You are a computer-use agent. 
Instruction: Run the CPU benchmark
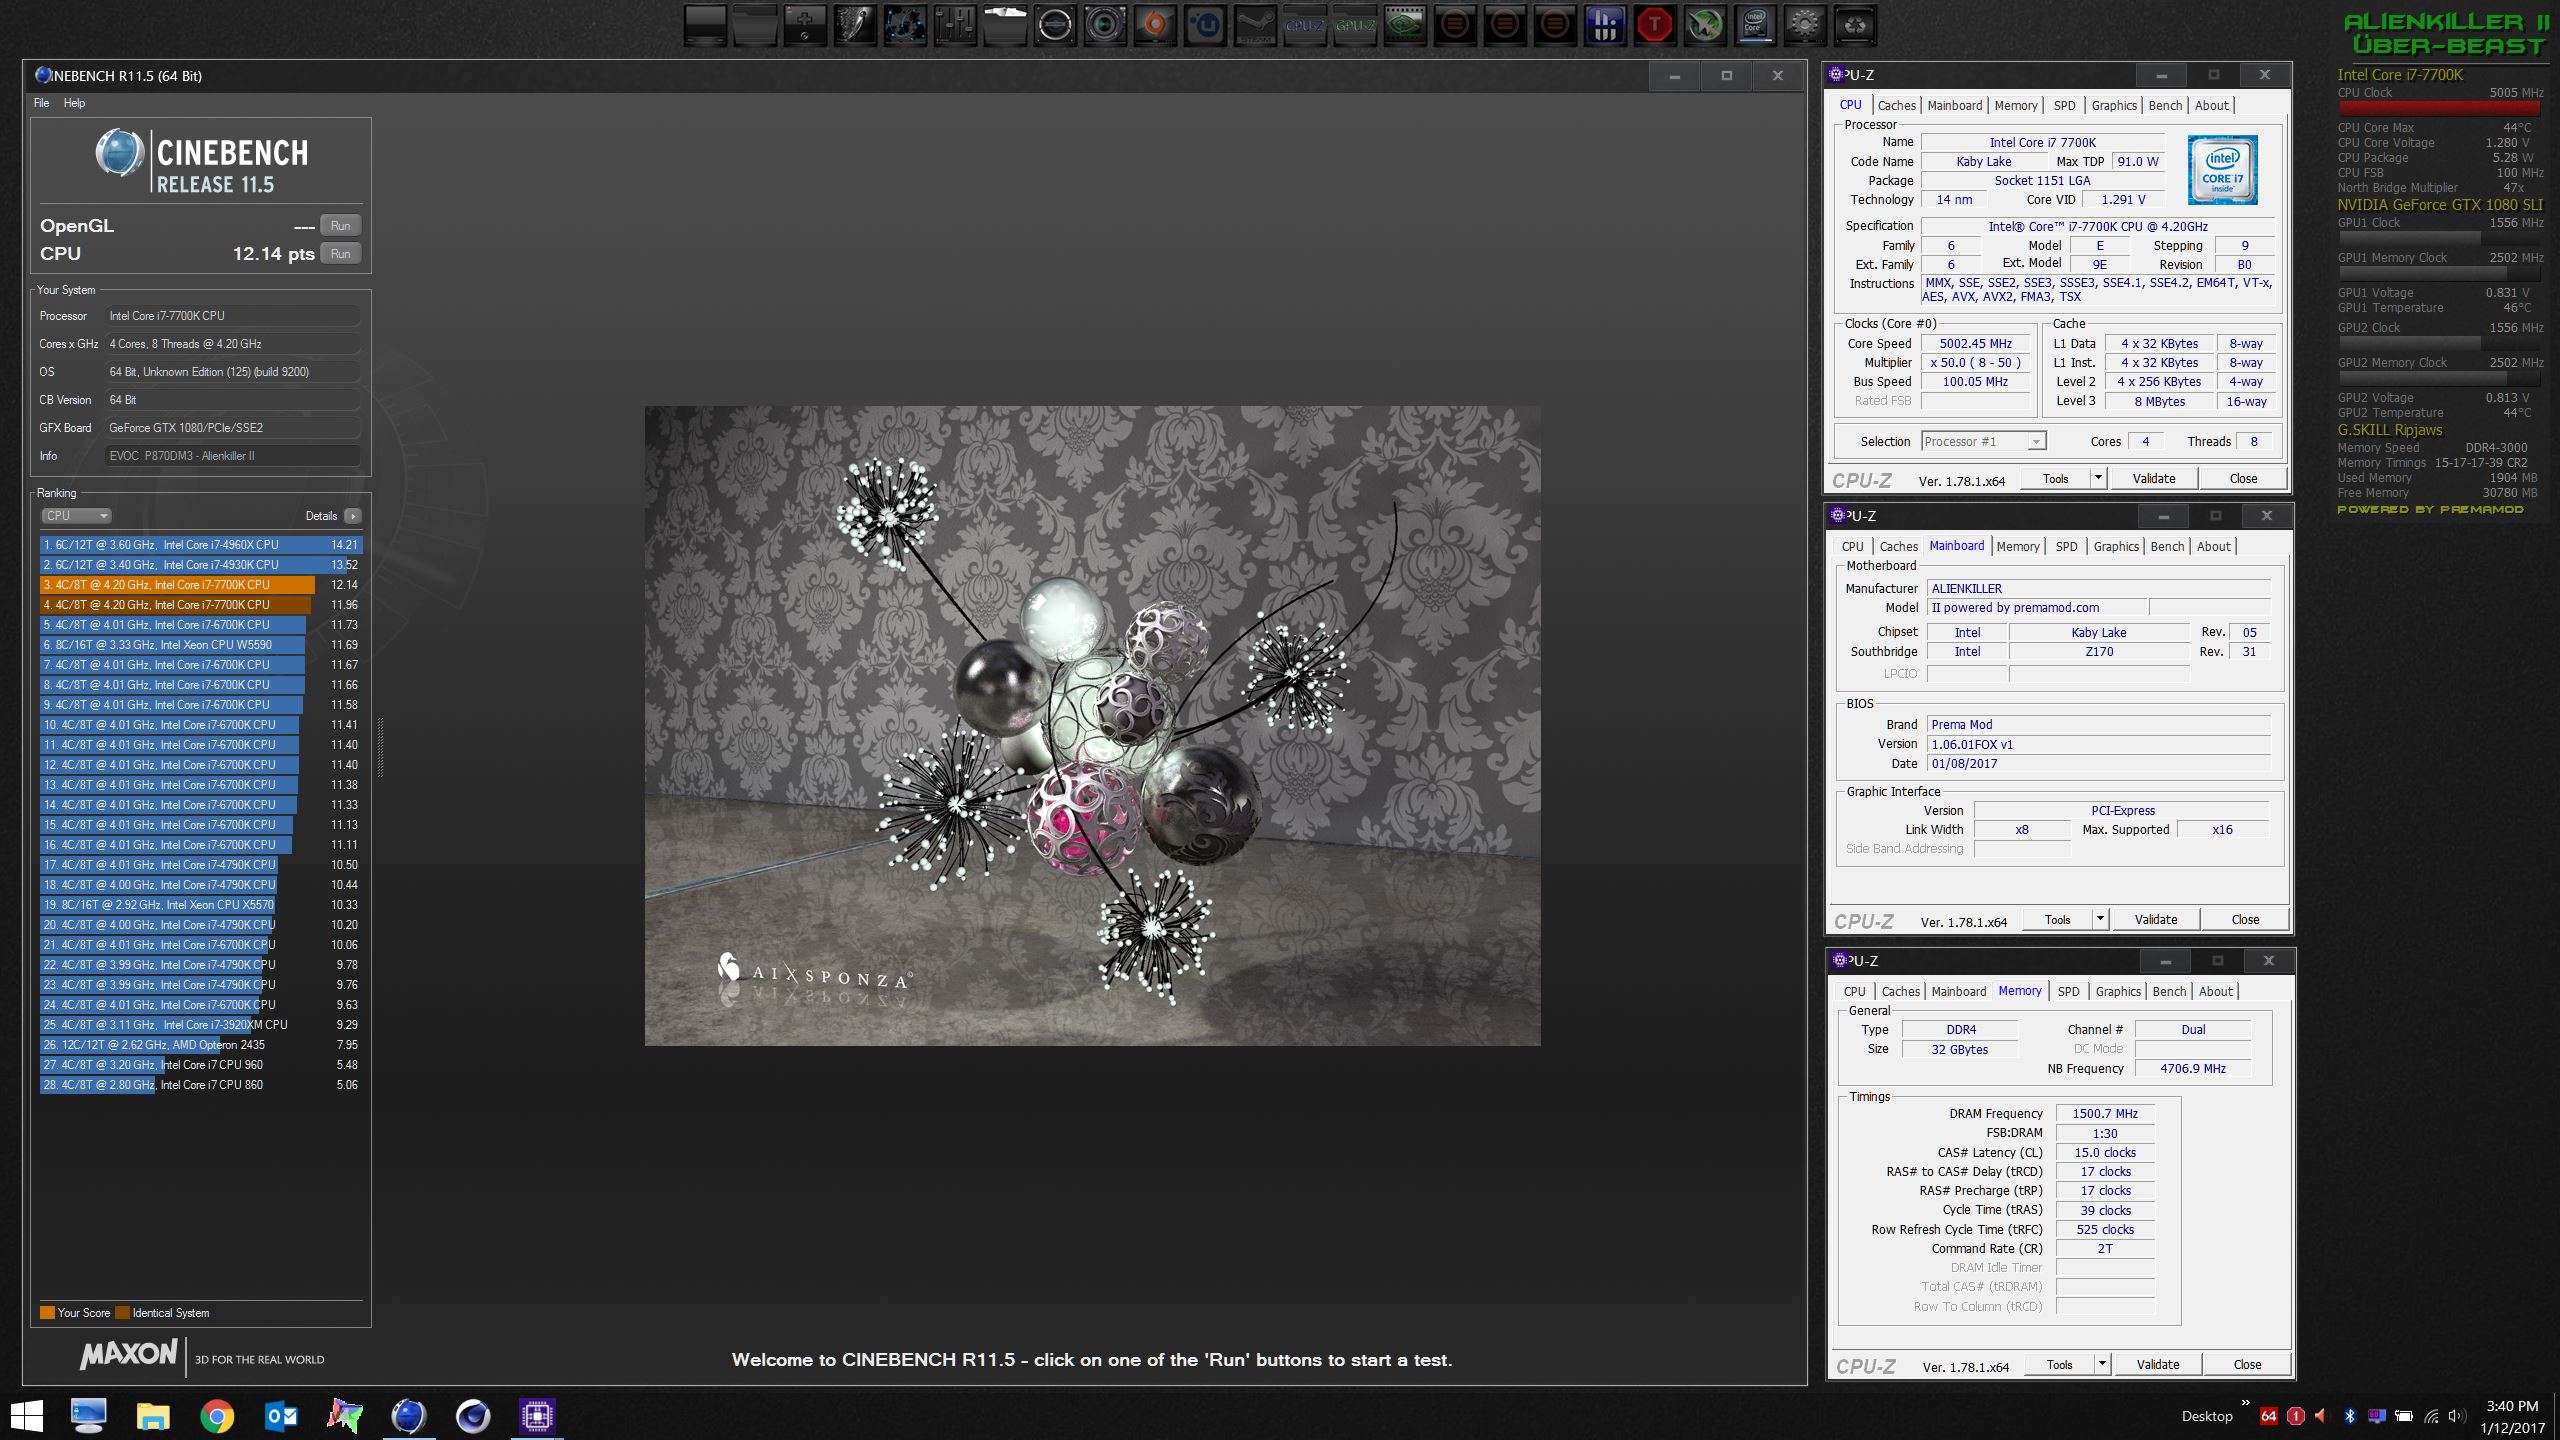click(340, 254)
